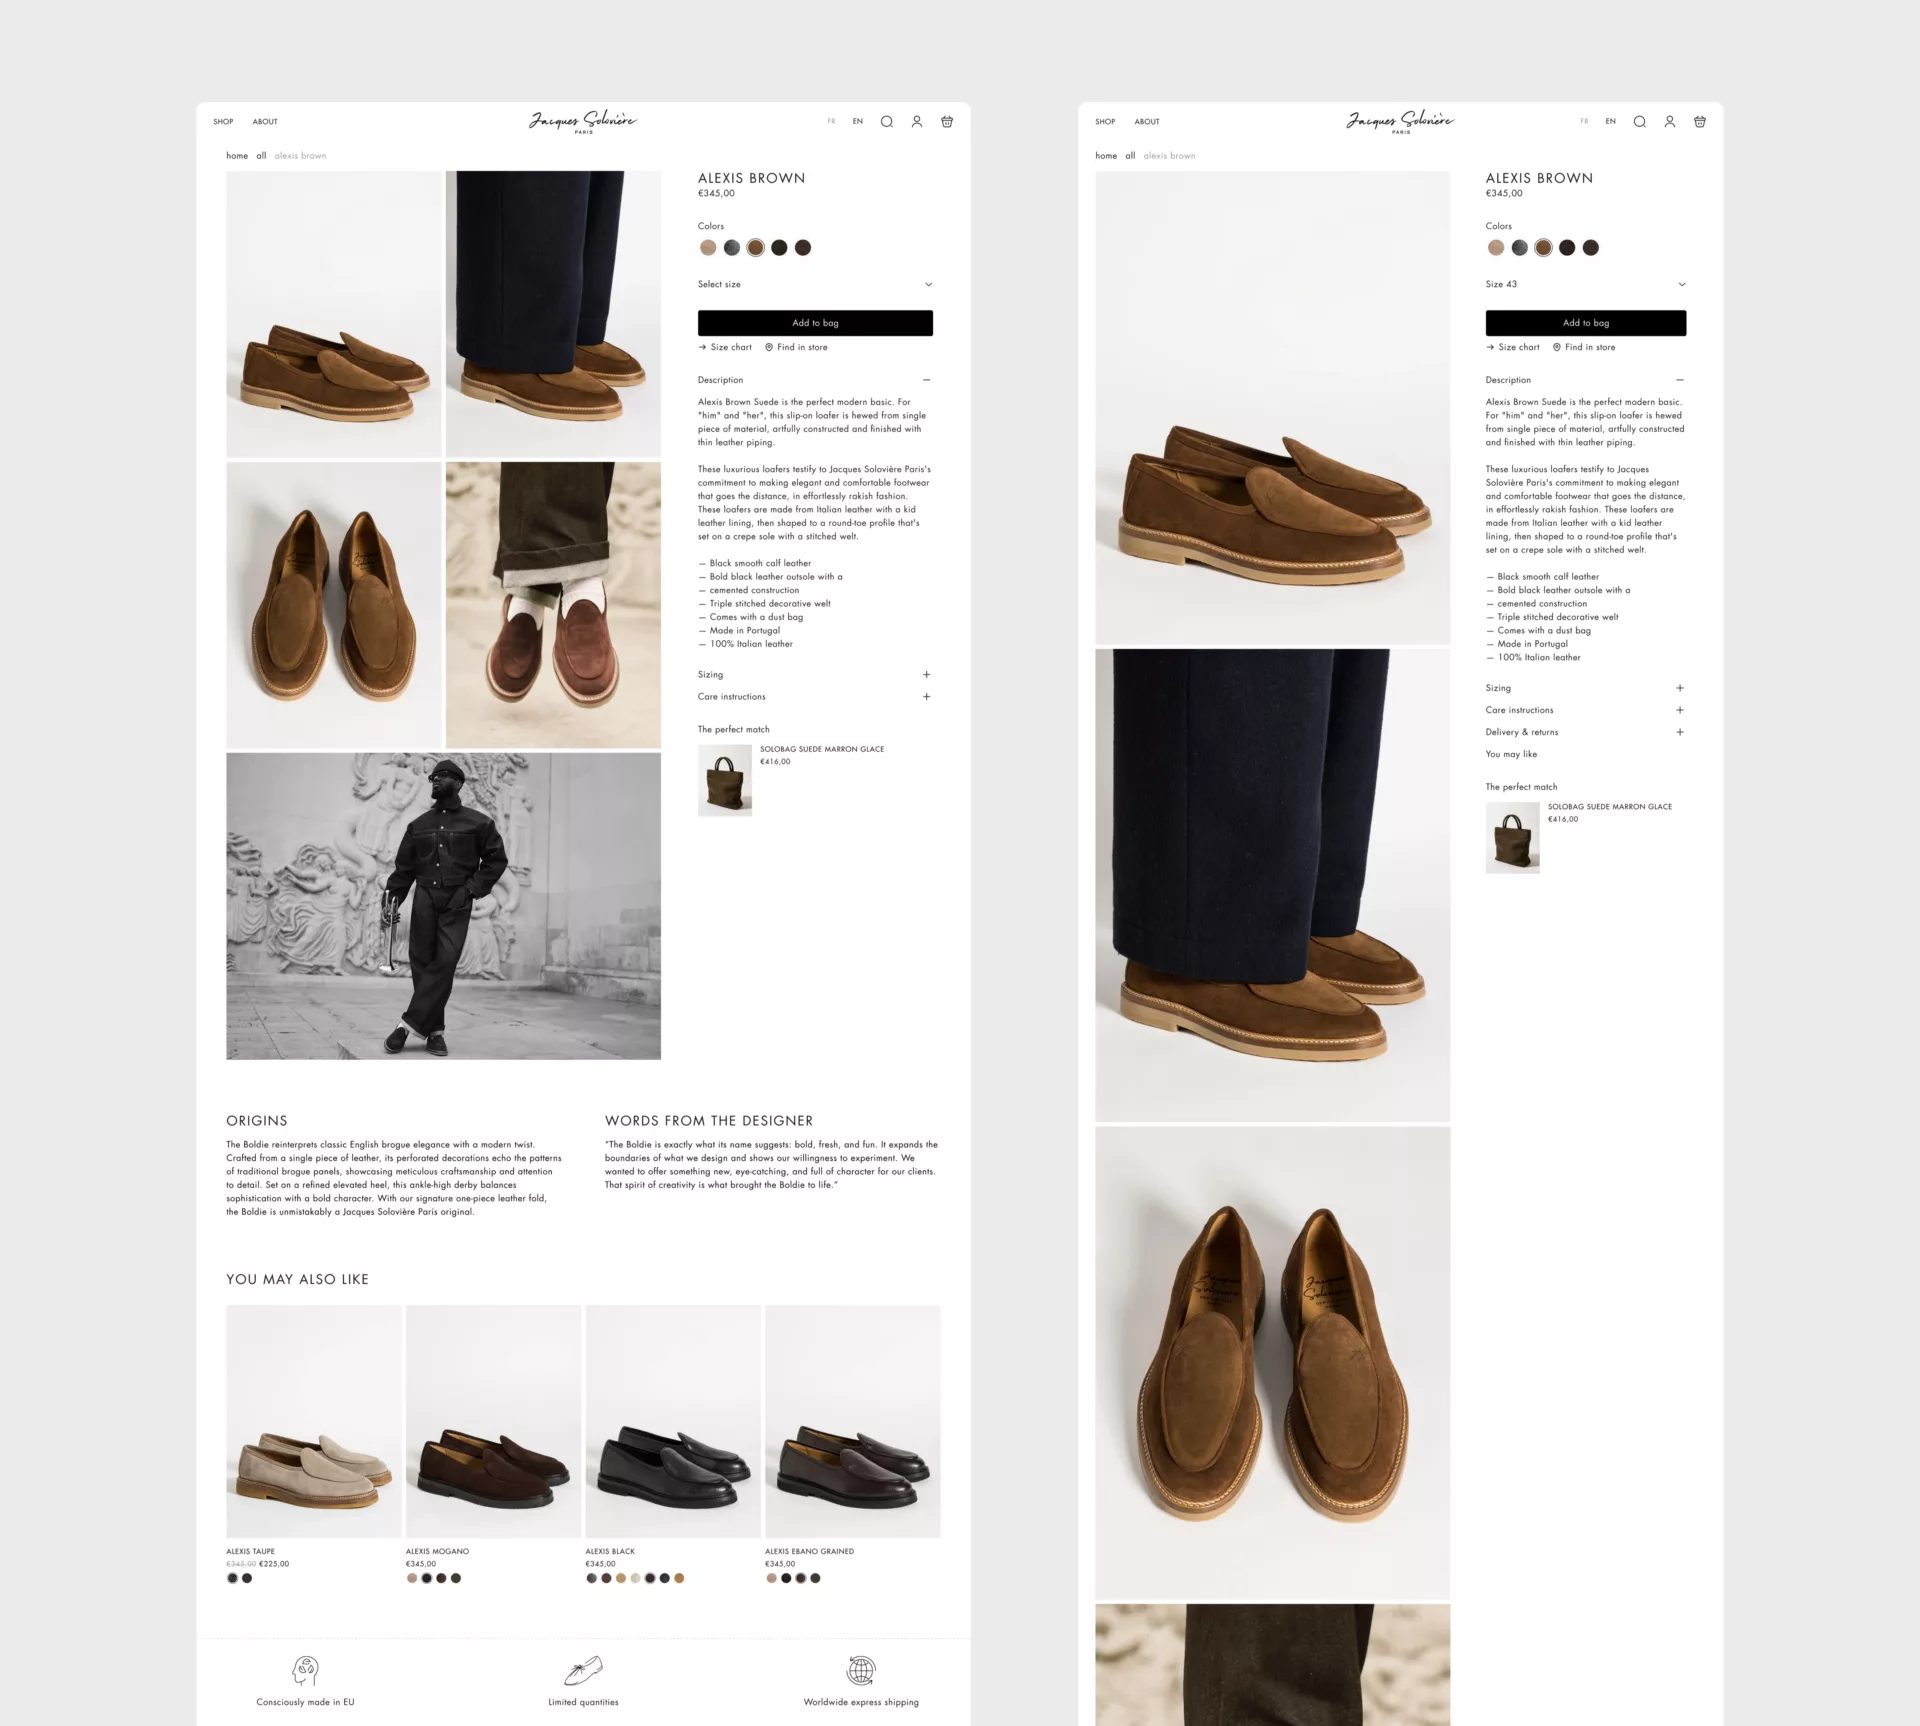Open Solobag Suede thumbnail on left page

725,780
